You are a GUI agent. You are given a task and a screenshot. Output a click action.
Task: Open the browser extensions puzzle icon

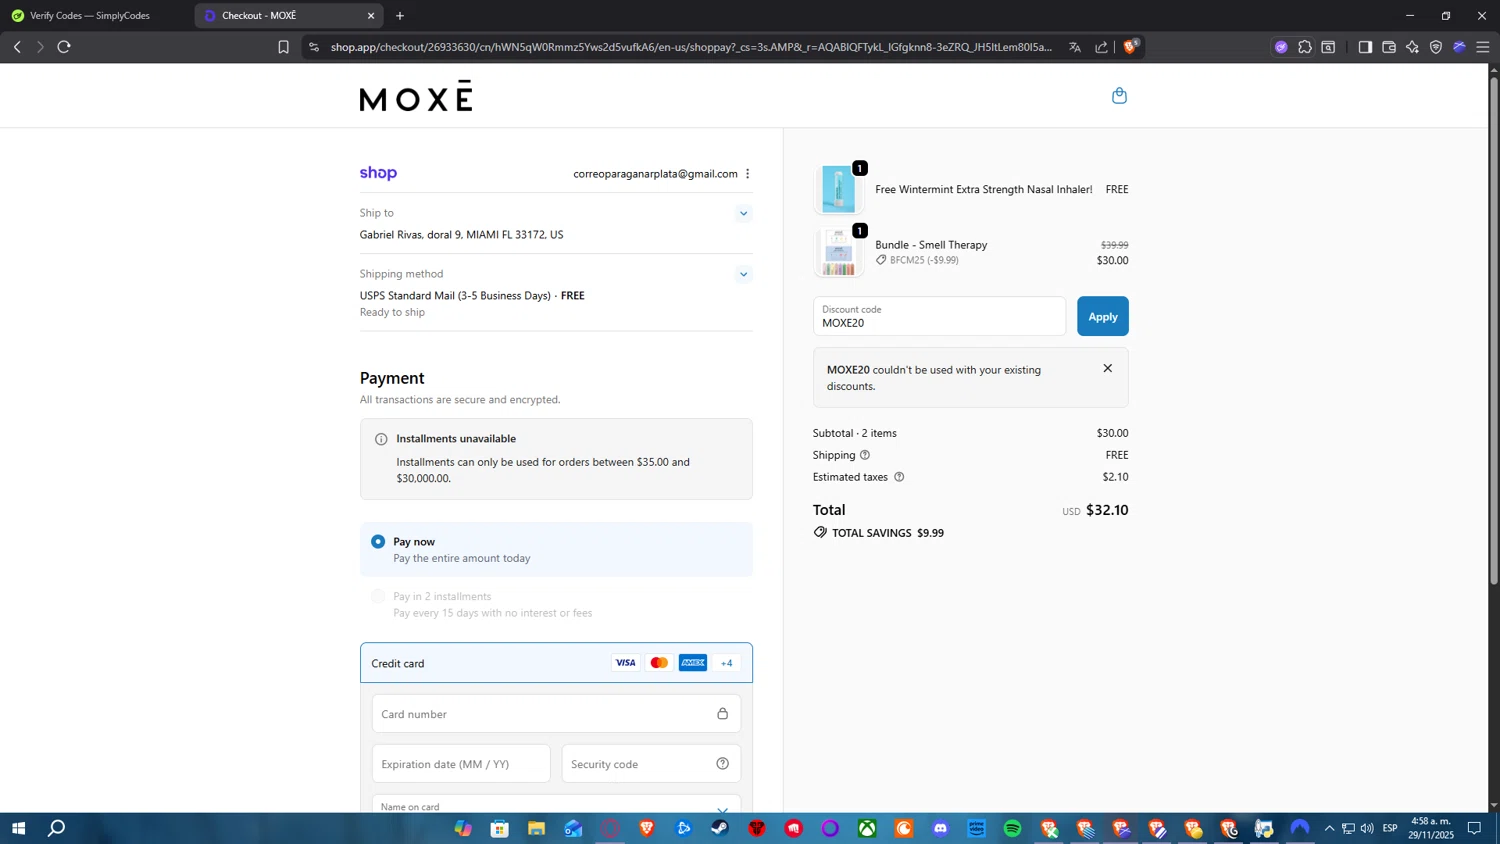[x=1305, y=47]
